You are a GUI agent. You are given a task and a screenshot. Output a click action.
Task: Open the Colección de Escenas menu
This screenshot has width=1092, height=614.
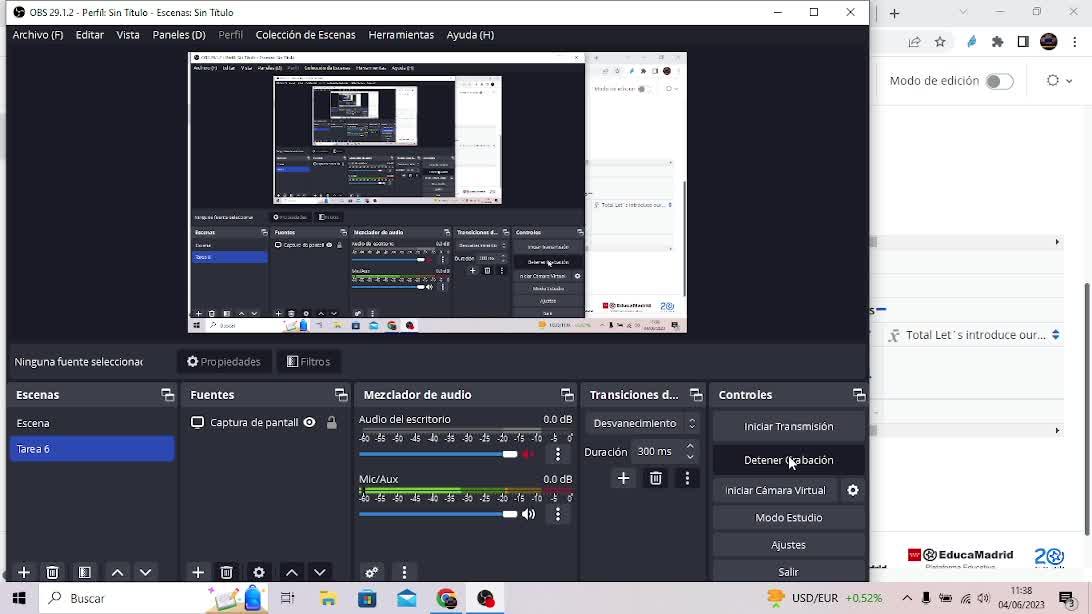pos(305,35)
